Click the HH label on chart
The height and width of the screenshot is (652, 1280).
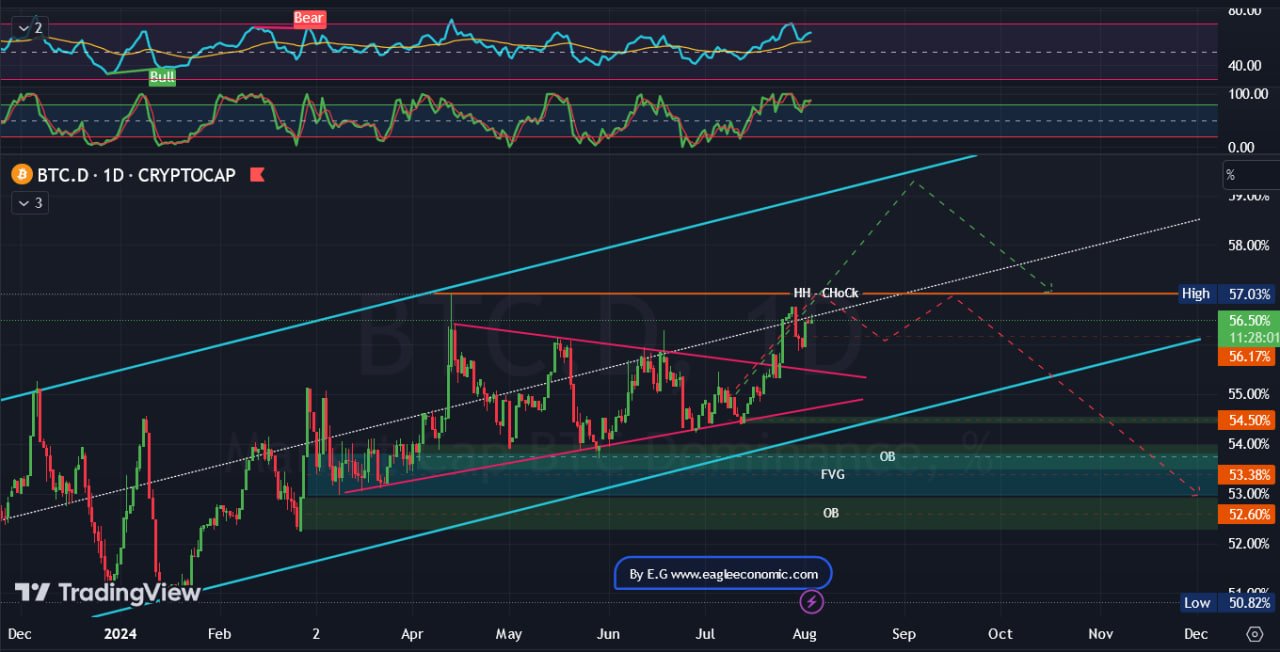[x=801, y=293]
